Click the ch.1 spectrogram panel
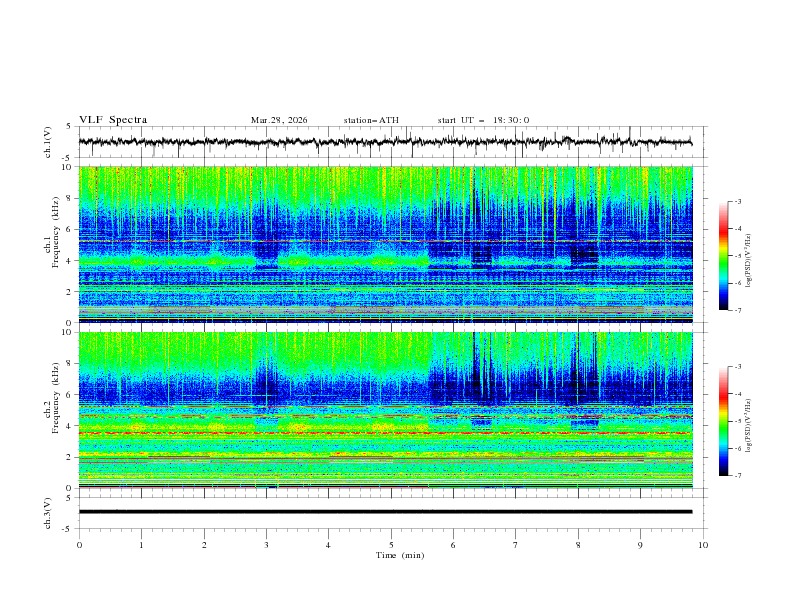792x612 pixels. tap(385, 244)
